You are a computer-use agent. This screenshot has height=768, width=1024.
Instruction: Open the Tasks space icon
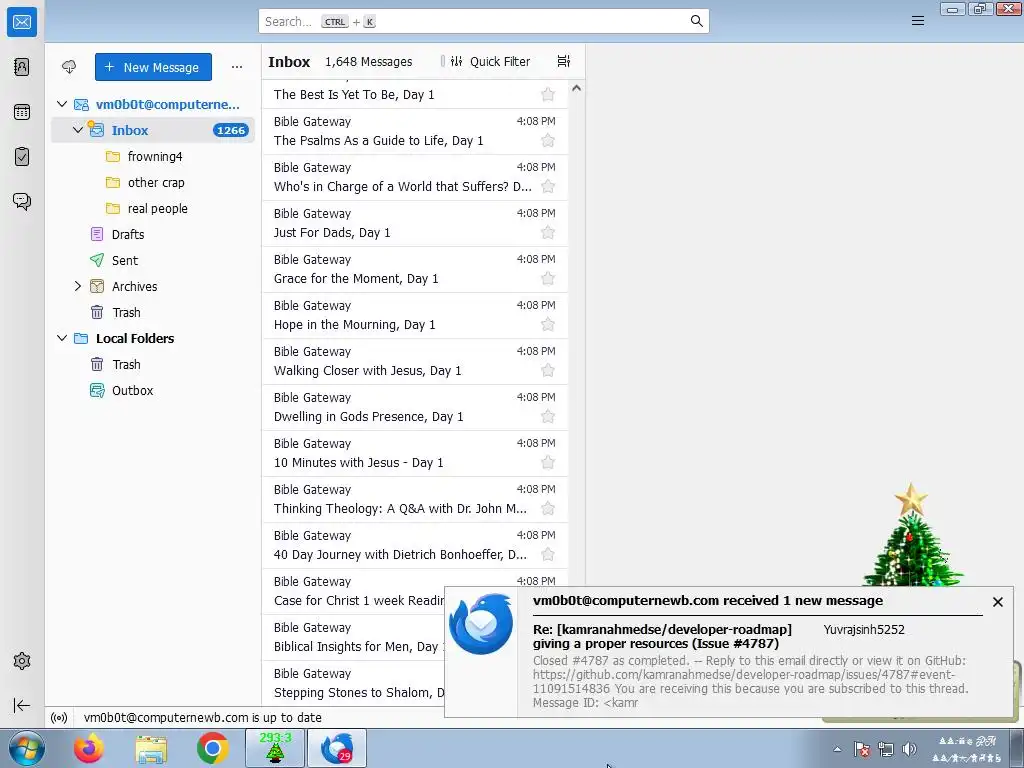(22, 157)
